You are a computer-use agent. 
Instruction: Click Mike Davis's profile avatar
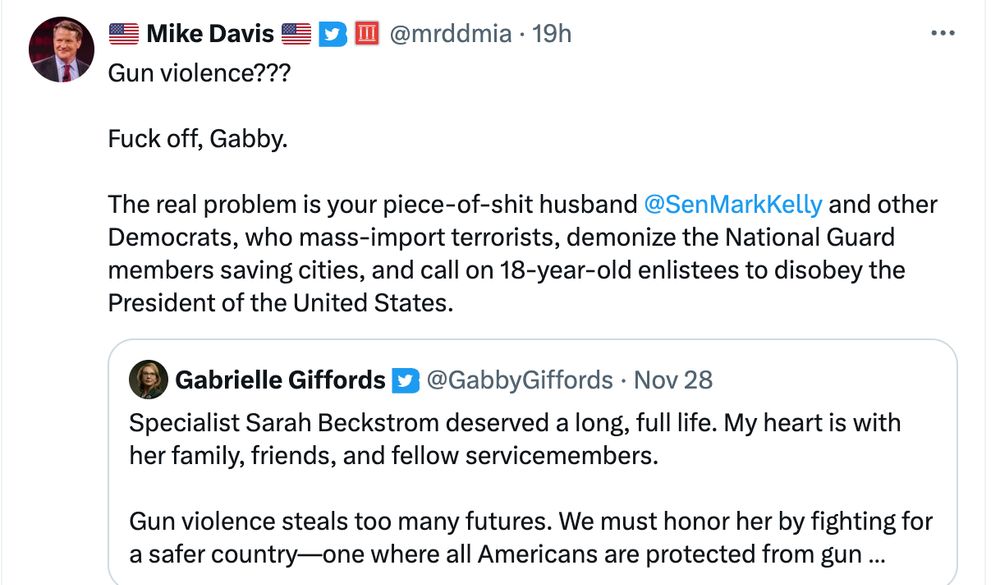point(61,49)
